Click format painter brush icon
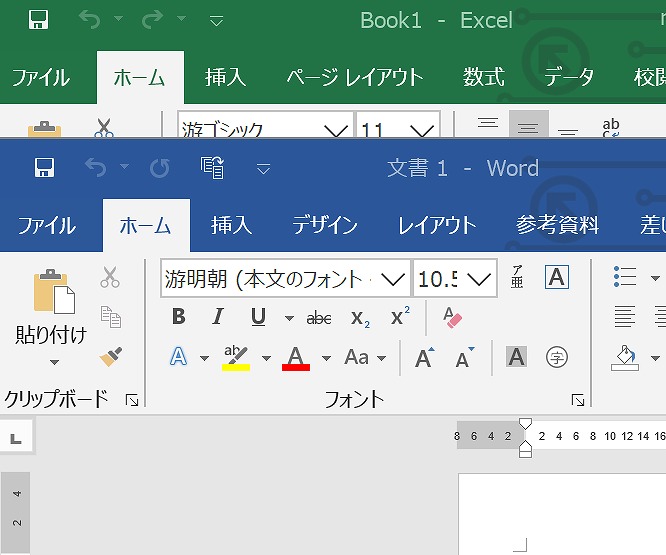The width and height of the screenshot is (666, 555). (x=111, y=357)
